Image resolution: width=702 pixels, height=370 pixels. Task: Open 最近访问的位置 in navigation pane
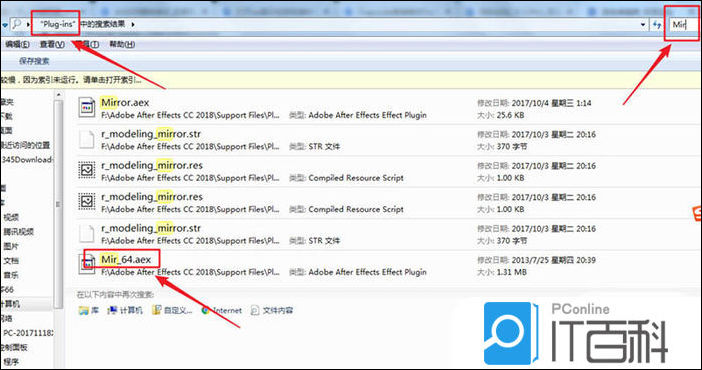tap(25, 145)
